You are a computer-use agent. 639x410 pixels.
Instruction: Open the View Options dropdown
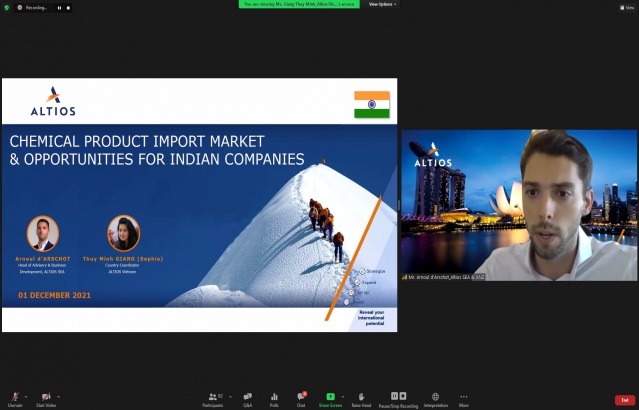pyautogui.click(x=382, y=4)
